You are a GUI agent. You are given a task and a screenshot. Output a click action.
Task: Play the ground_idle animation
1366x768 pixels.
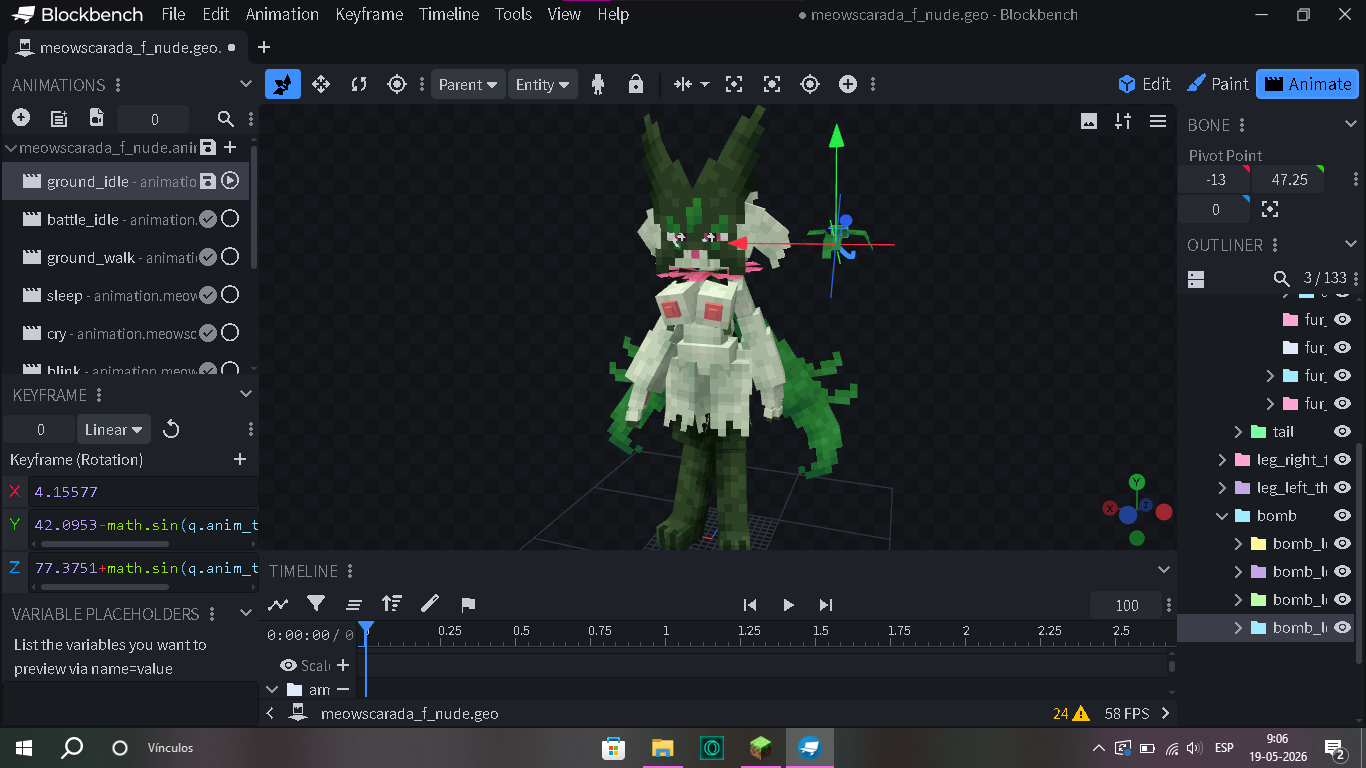point(230,181)
